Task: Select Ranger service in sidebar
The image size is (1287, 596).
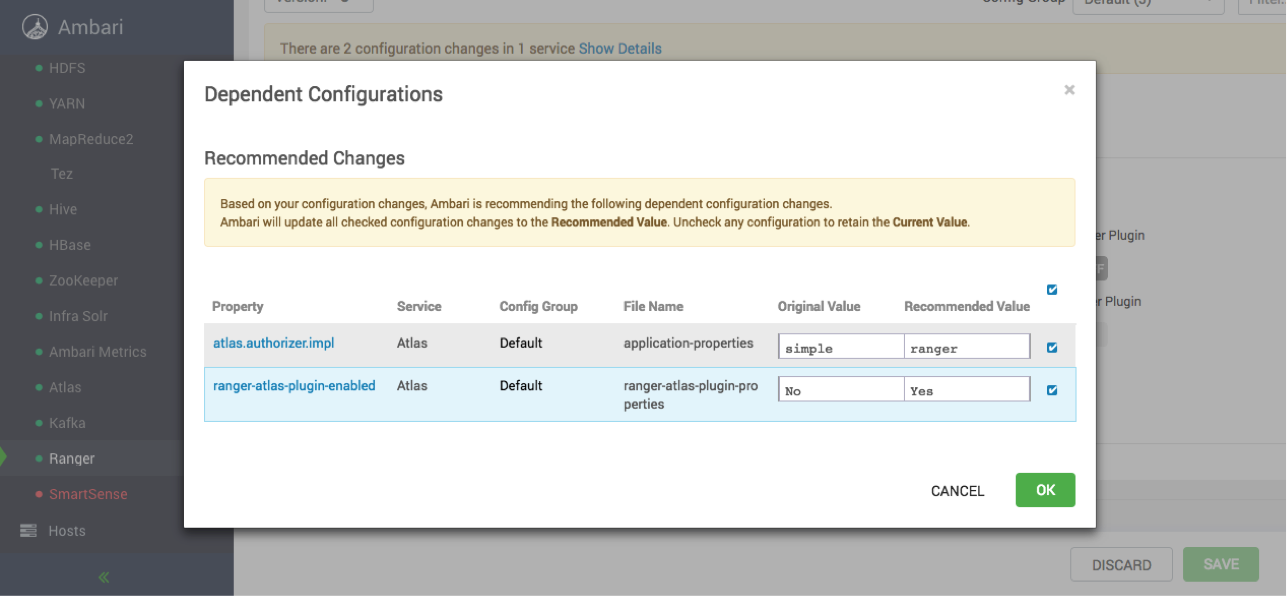Action: pos(72,459)
